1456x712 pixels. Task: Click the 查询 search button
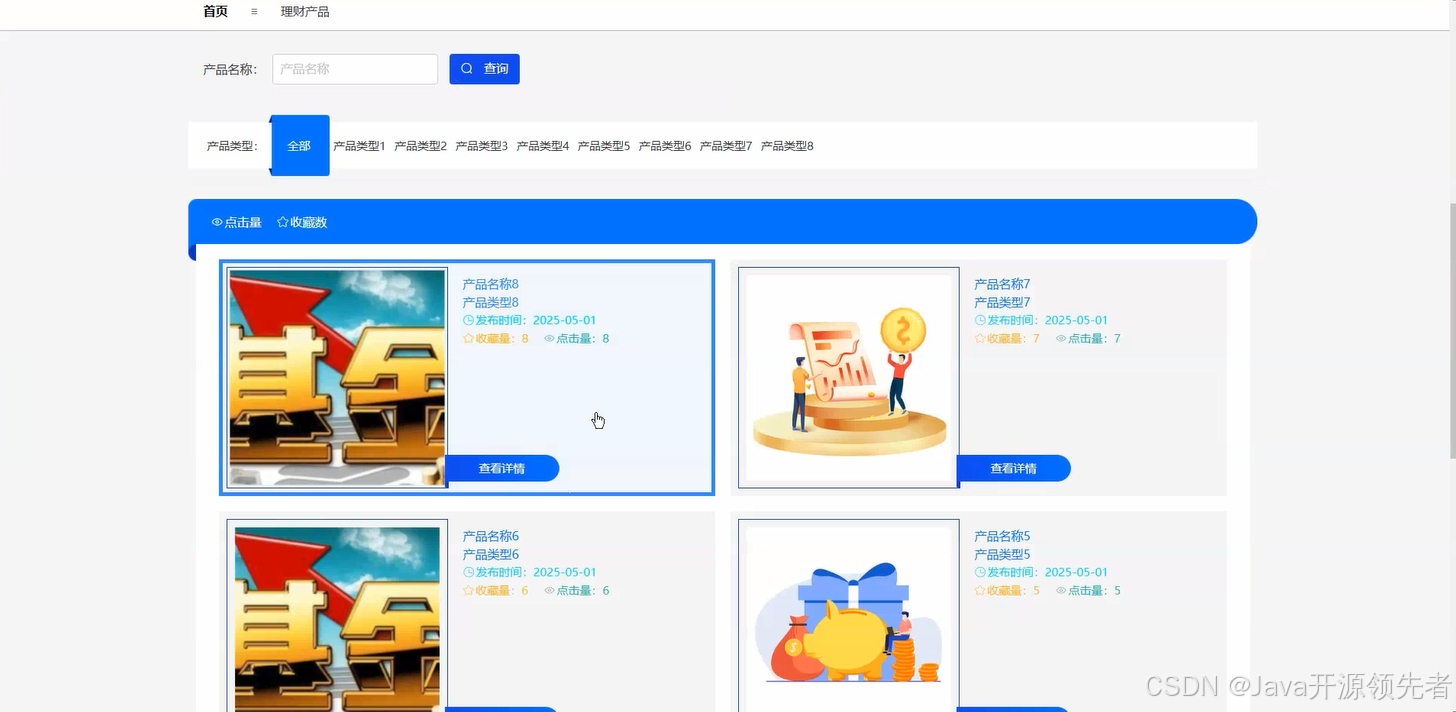pyautogui.click(x=484, y=69)
